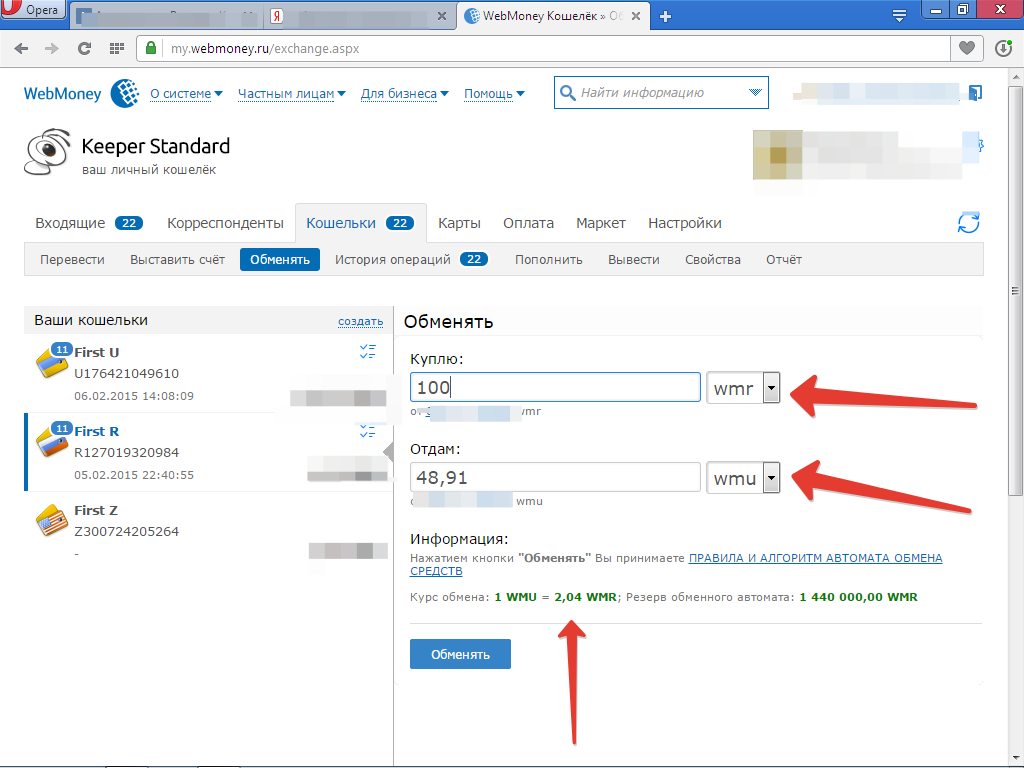Click Пополнить in the submenu
This screenshot has height=768, width=1024.
(549, 260)
